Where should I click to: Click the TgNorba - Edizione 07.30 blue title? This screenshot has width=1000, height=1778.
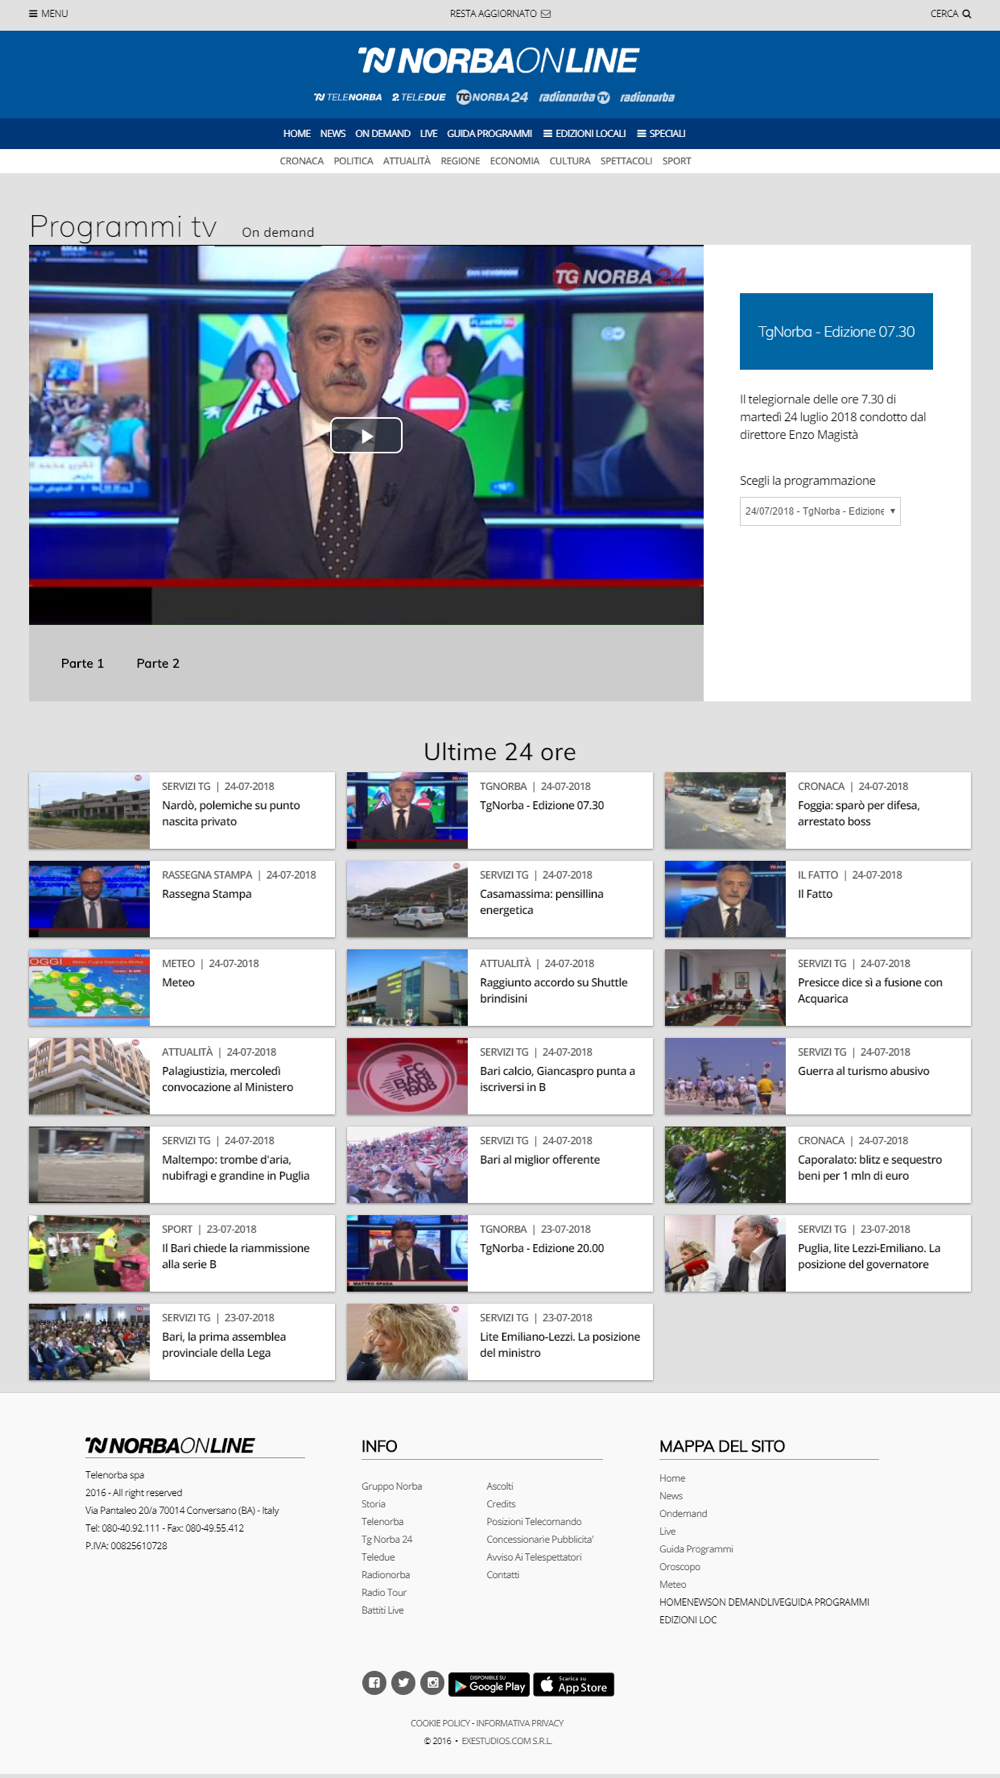836,331
